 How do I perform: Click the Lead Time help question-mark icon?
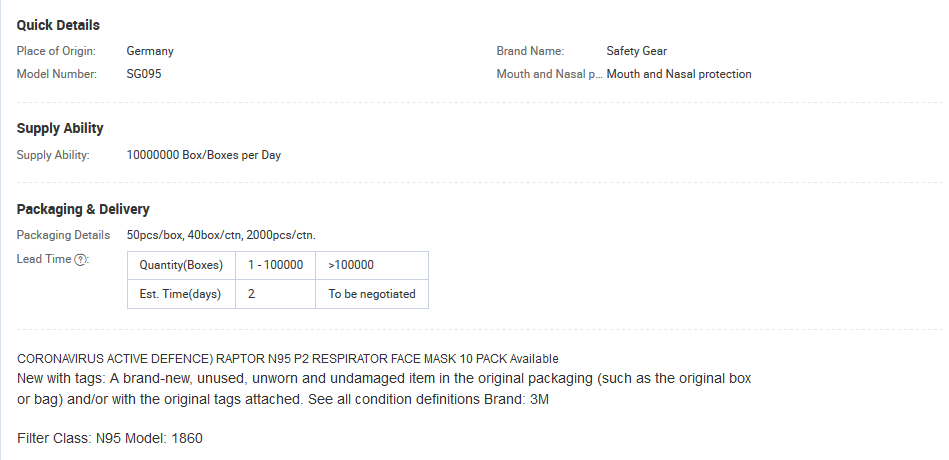(x=80, y=260)
